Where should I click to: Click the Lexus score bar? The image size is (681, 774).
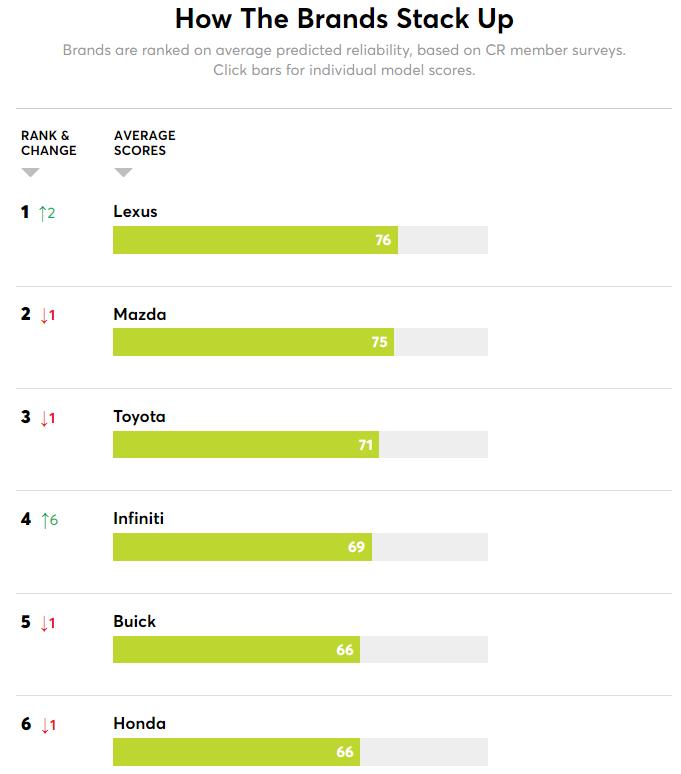click(x=300, y=240)
